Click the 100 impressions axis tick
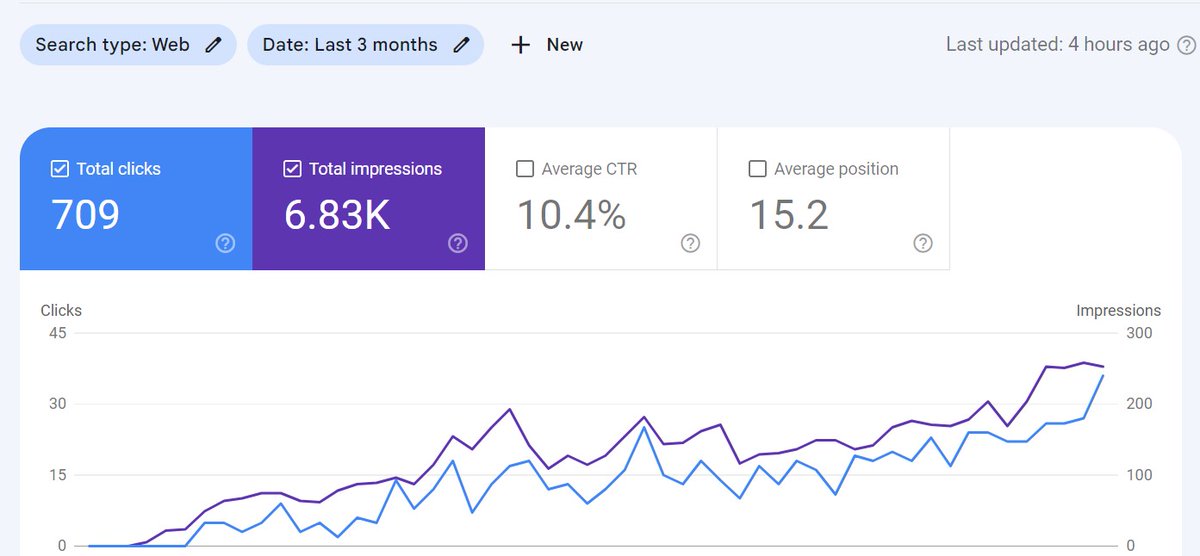The width and height of the screenshot is (1200, 556). (1139, 475)
